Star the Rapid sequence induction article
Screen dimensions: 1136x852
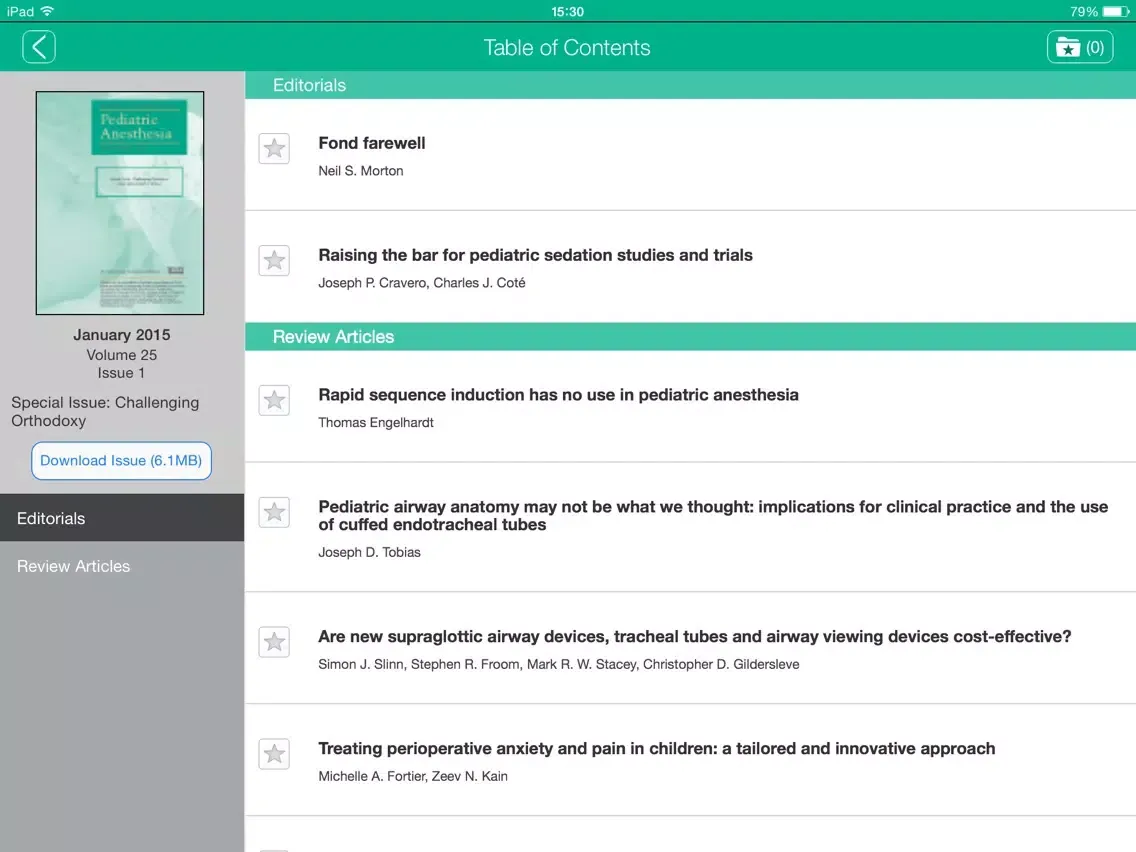click(274, 401)
